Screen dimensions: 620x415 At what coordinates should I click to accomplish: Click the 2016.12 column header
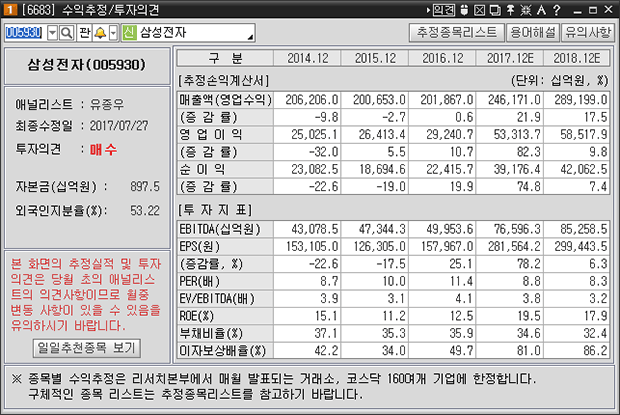[x=442, y=58]
